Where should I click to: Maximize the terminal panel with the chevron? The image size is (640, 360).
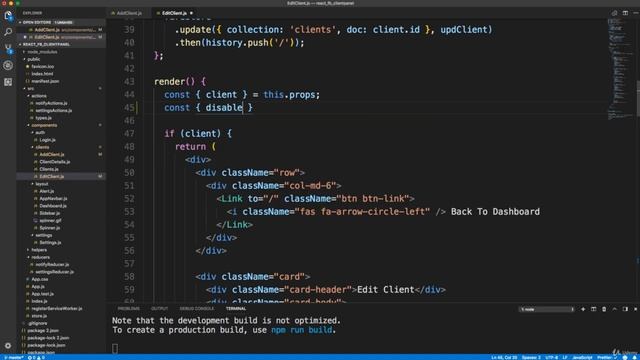pyautogui.click(x=615, y=309)
